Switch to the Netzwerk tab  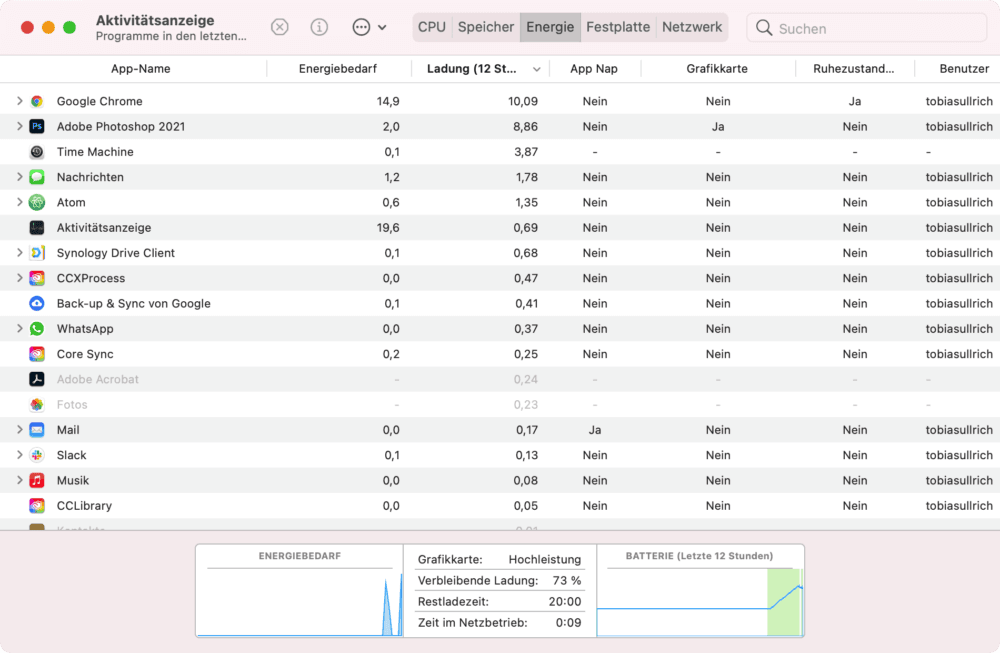click(692, 27)
